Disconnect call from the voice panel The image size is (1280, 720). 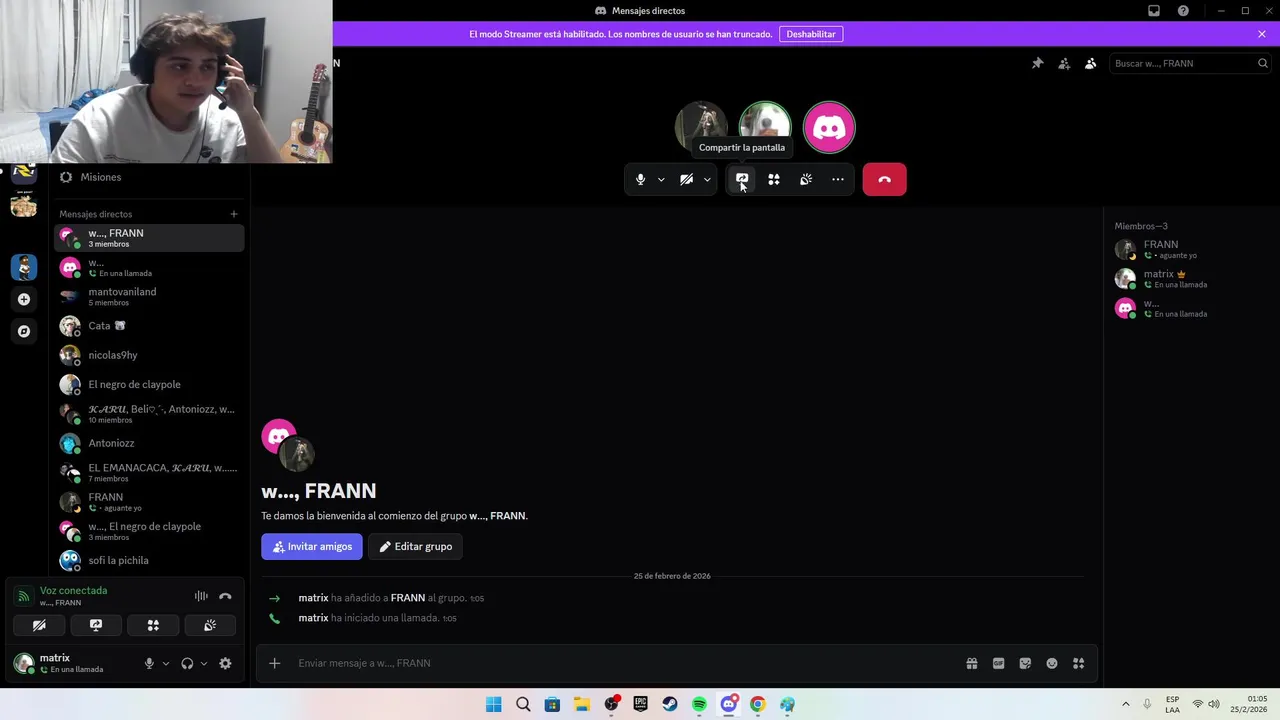pos(225,596)
